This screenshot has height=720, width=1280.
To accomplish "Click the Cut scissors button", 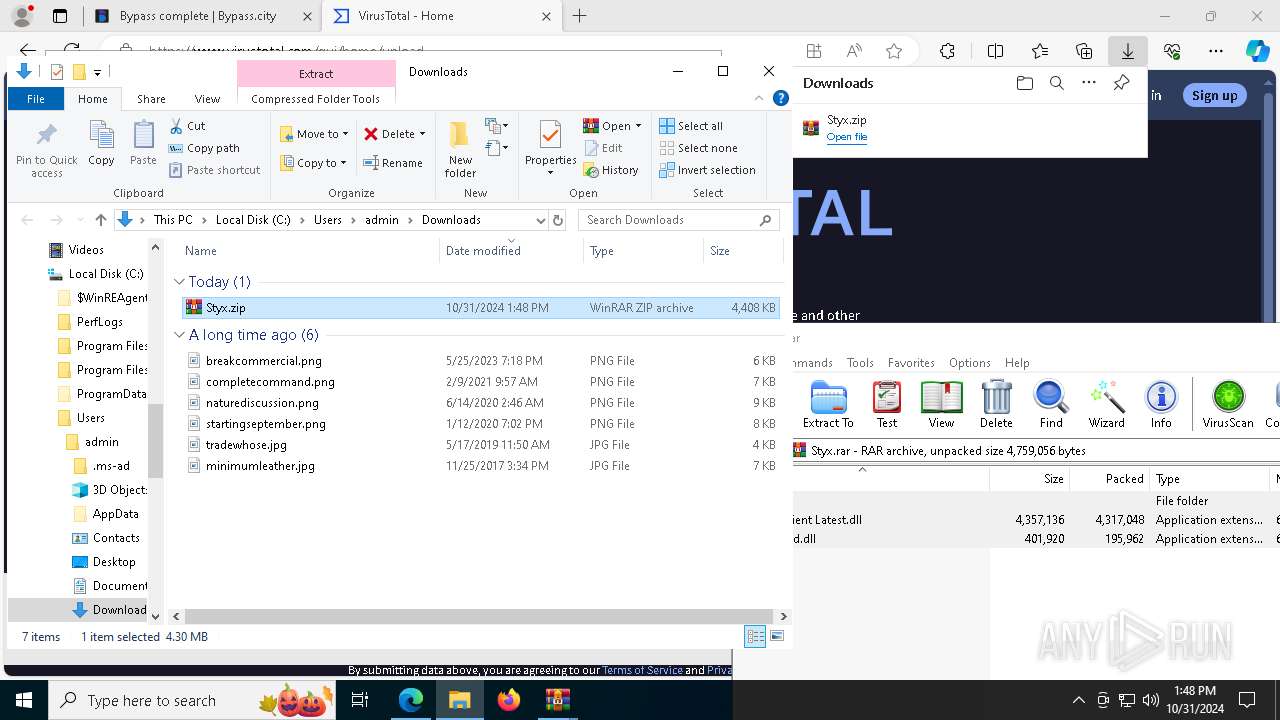I will [x=187, y=126].
